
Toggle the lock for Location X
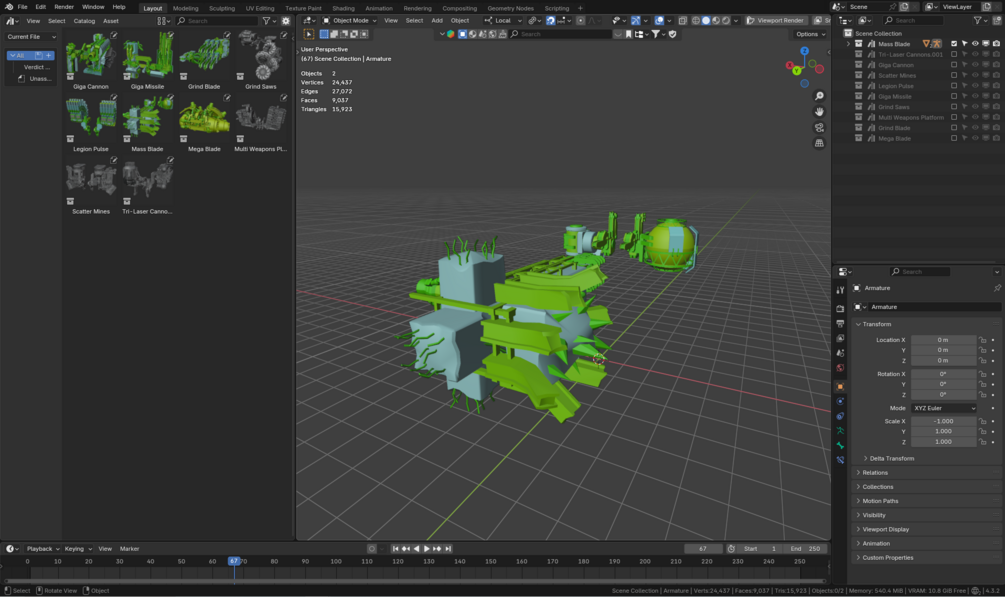(x=983, y=340)
